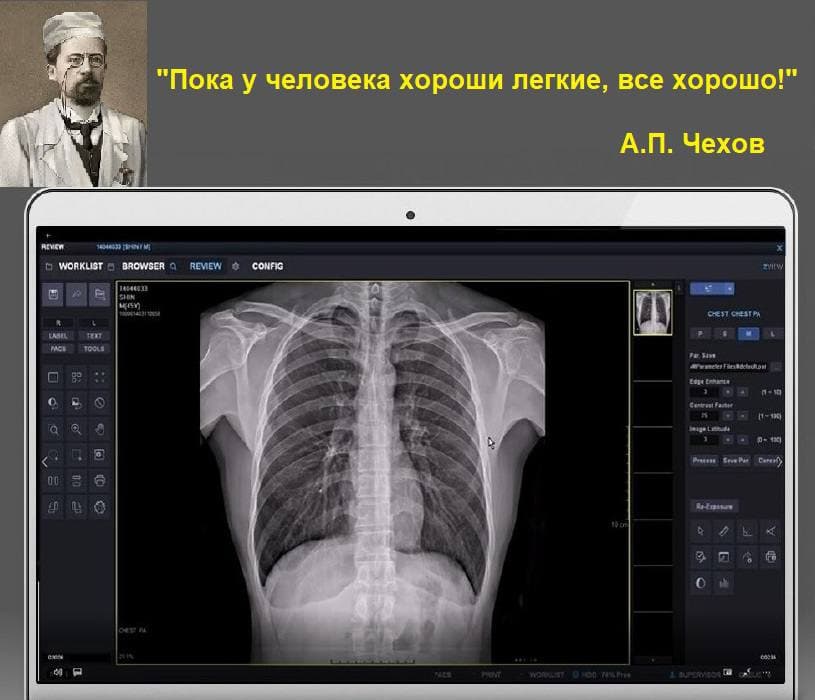Click the Process button
The height and width of the screenshot is (700, 815).
tap(703, 461)
